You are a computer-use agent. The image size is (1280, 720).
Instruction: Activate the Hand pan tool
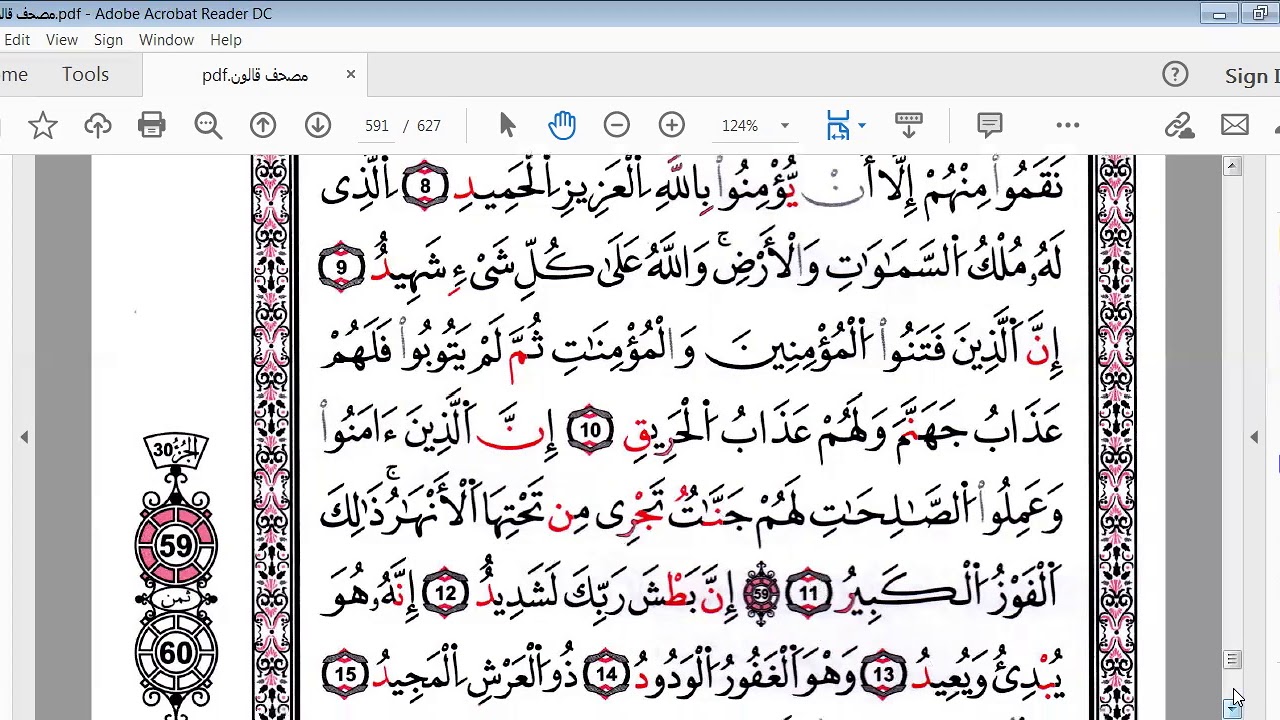562,125
